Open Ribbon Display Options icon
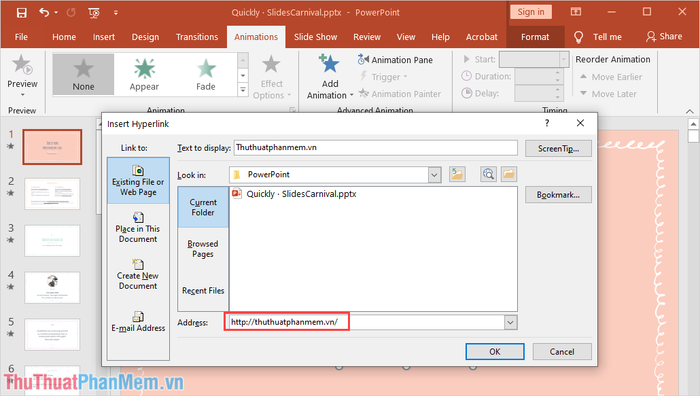The height and width of the screenshot is (396, 700). click(576, 12)
